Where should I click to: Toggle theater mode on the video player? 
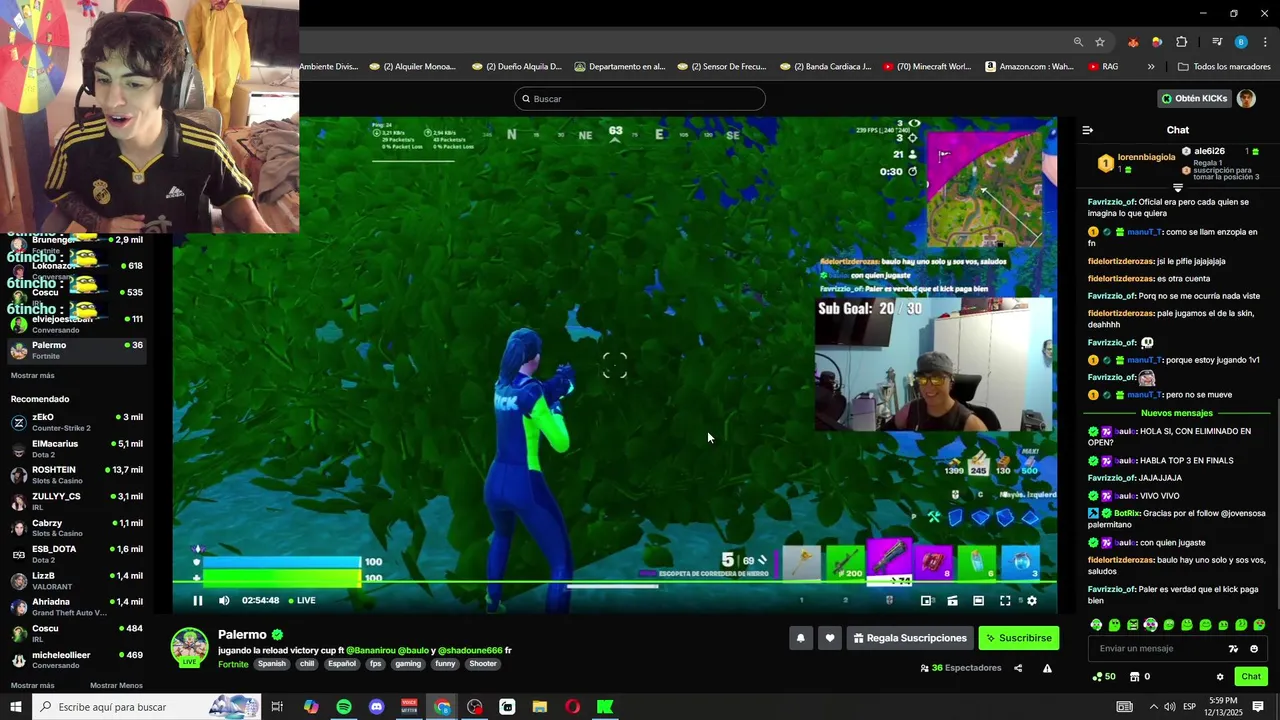point(978,601)
